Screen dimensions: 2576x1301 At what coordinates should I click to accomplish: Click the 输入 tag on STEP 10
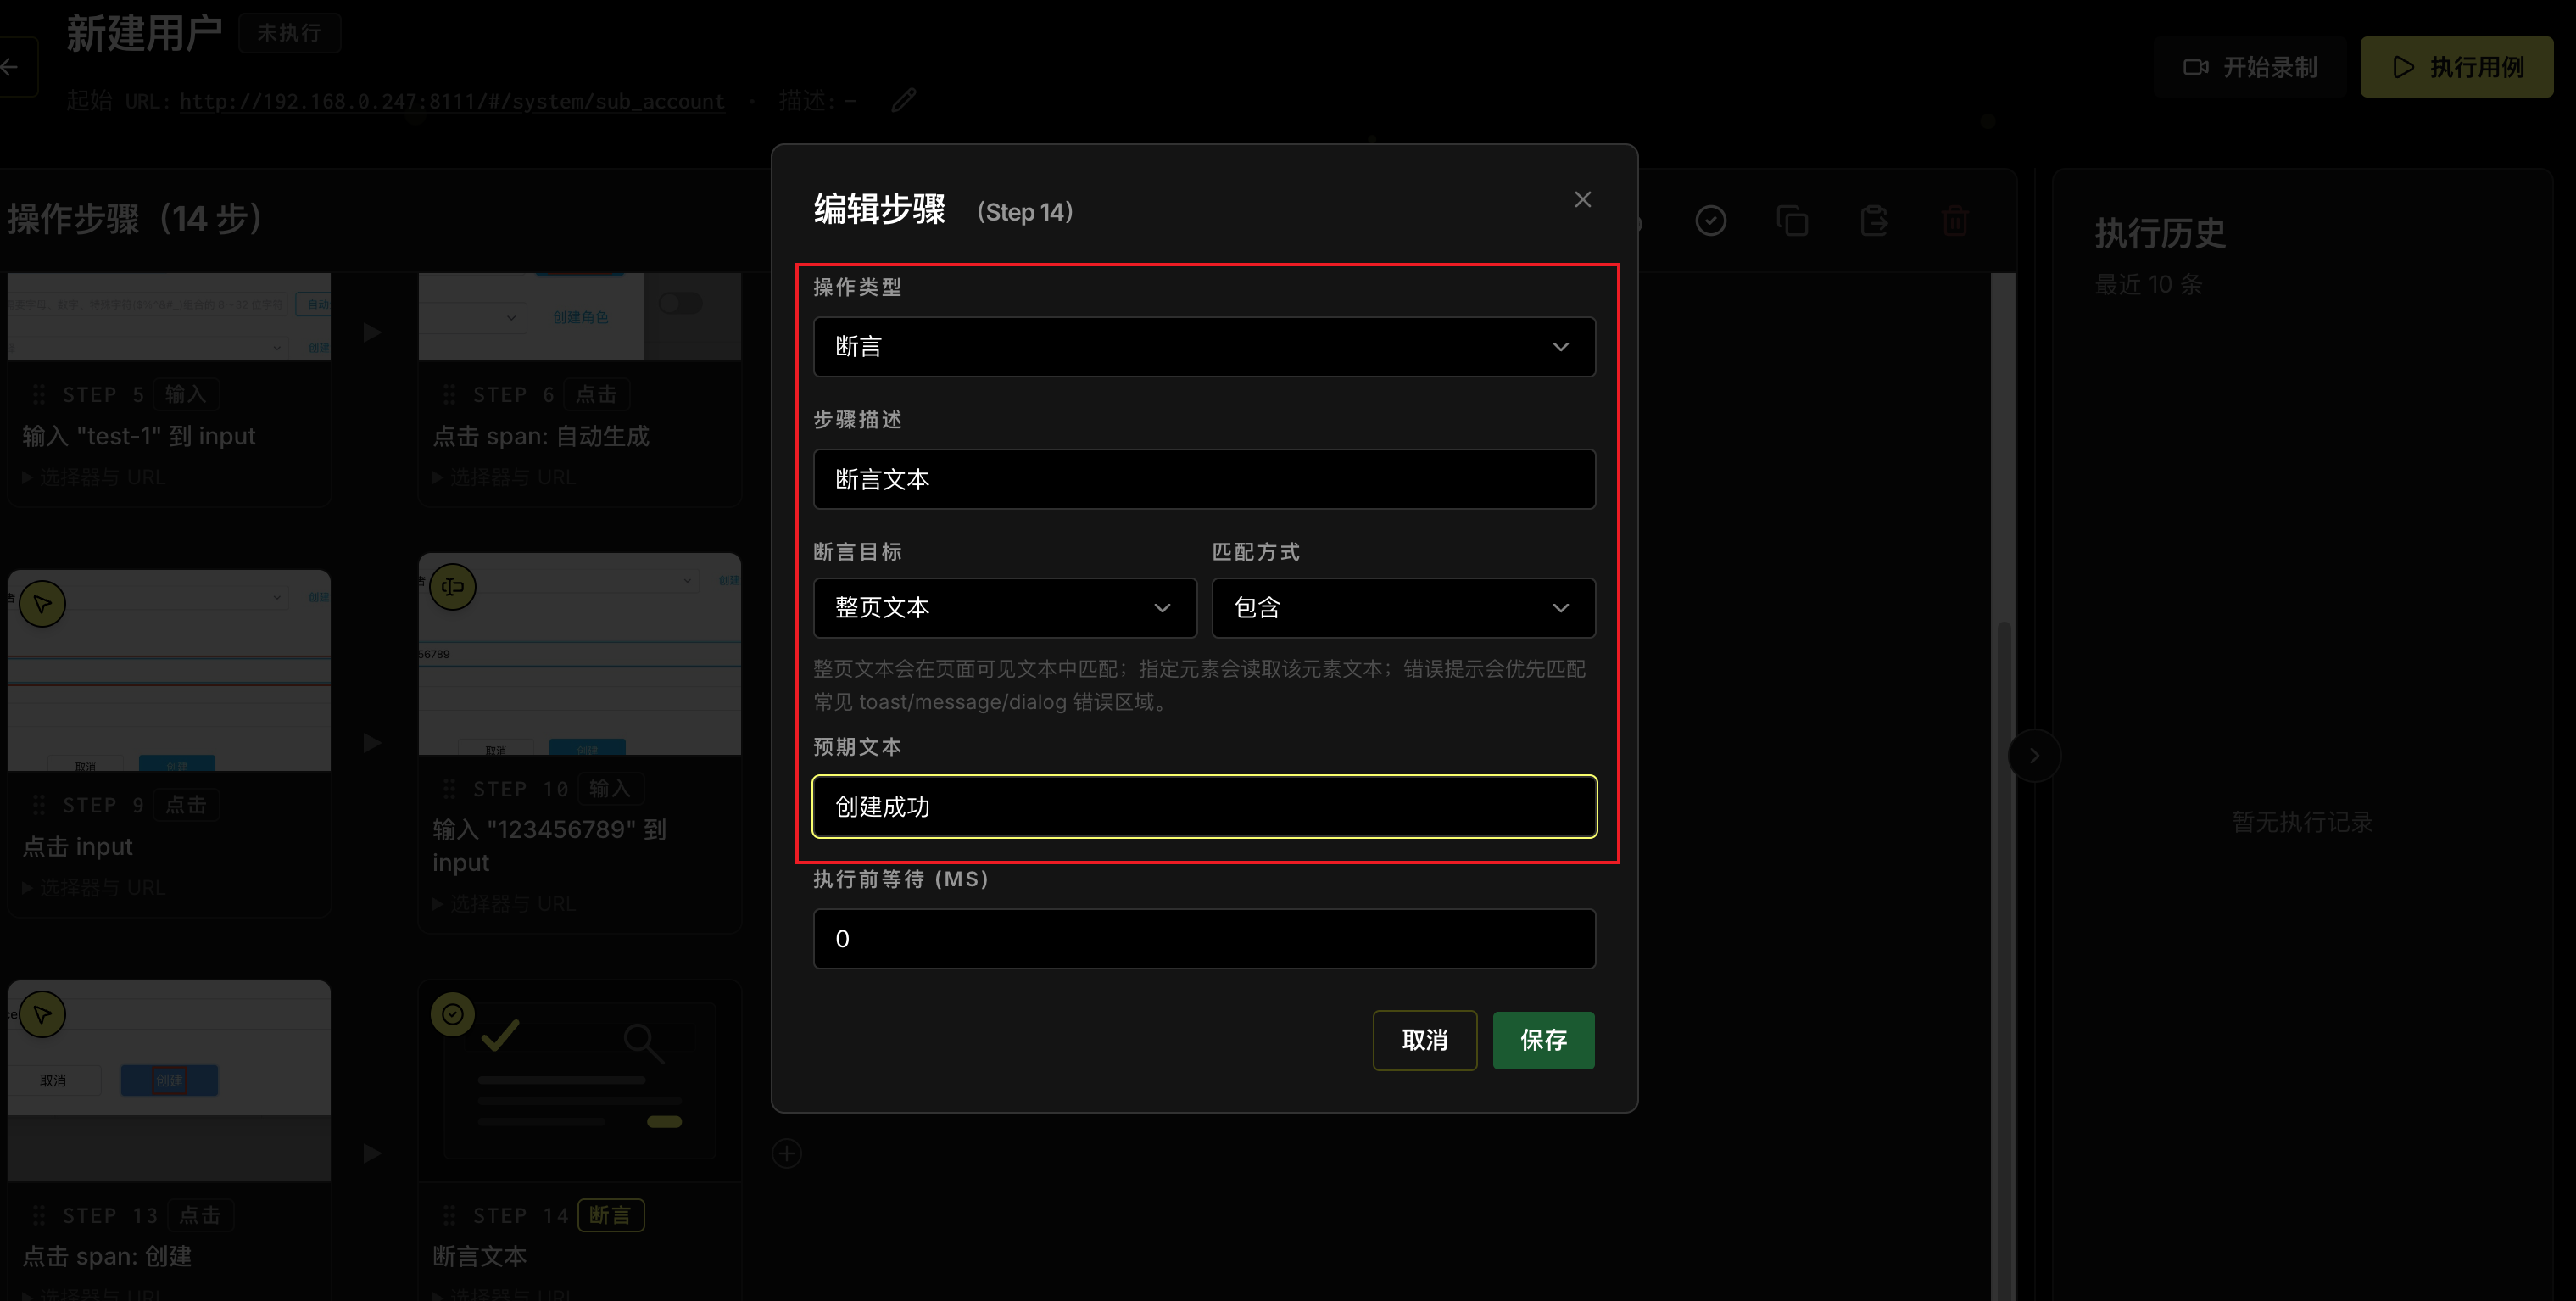[x=610, y=788]
